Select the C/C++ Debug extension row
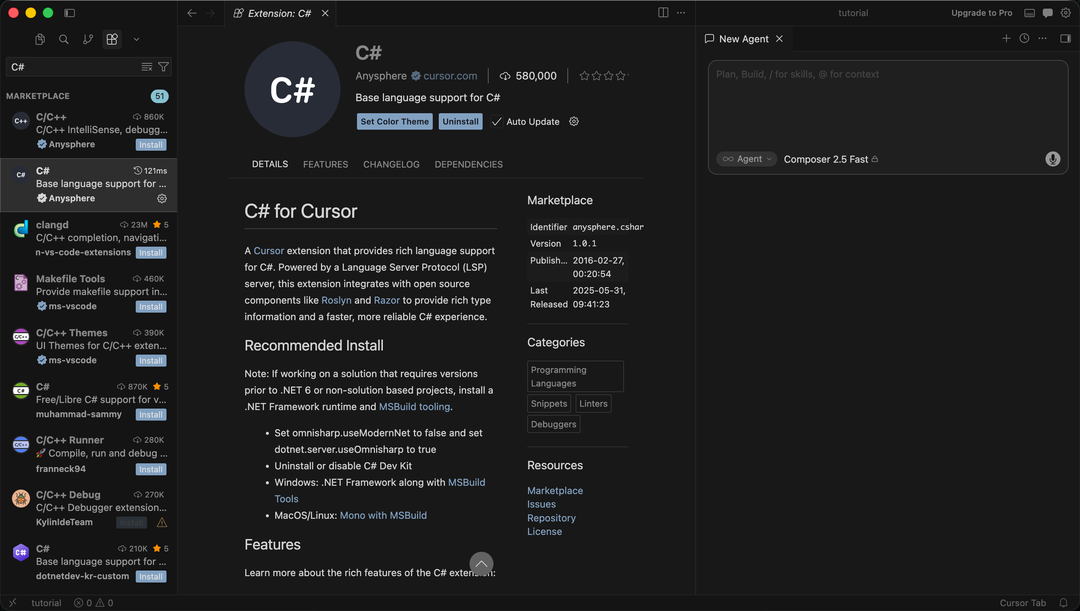Viewport: 1080px width, 611px height. (88, 508)
